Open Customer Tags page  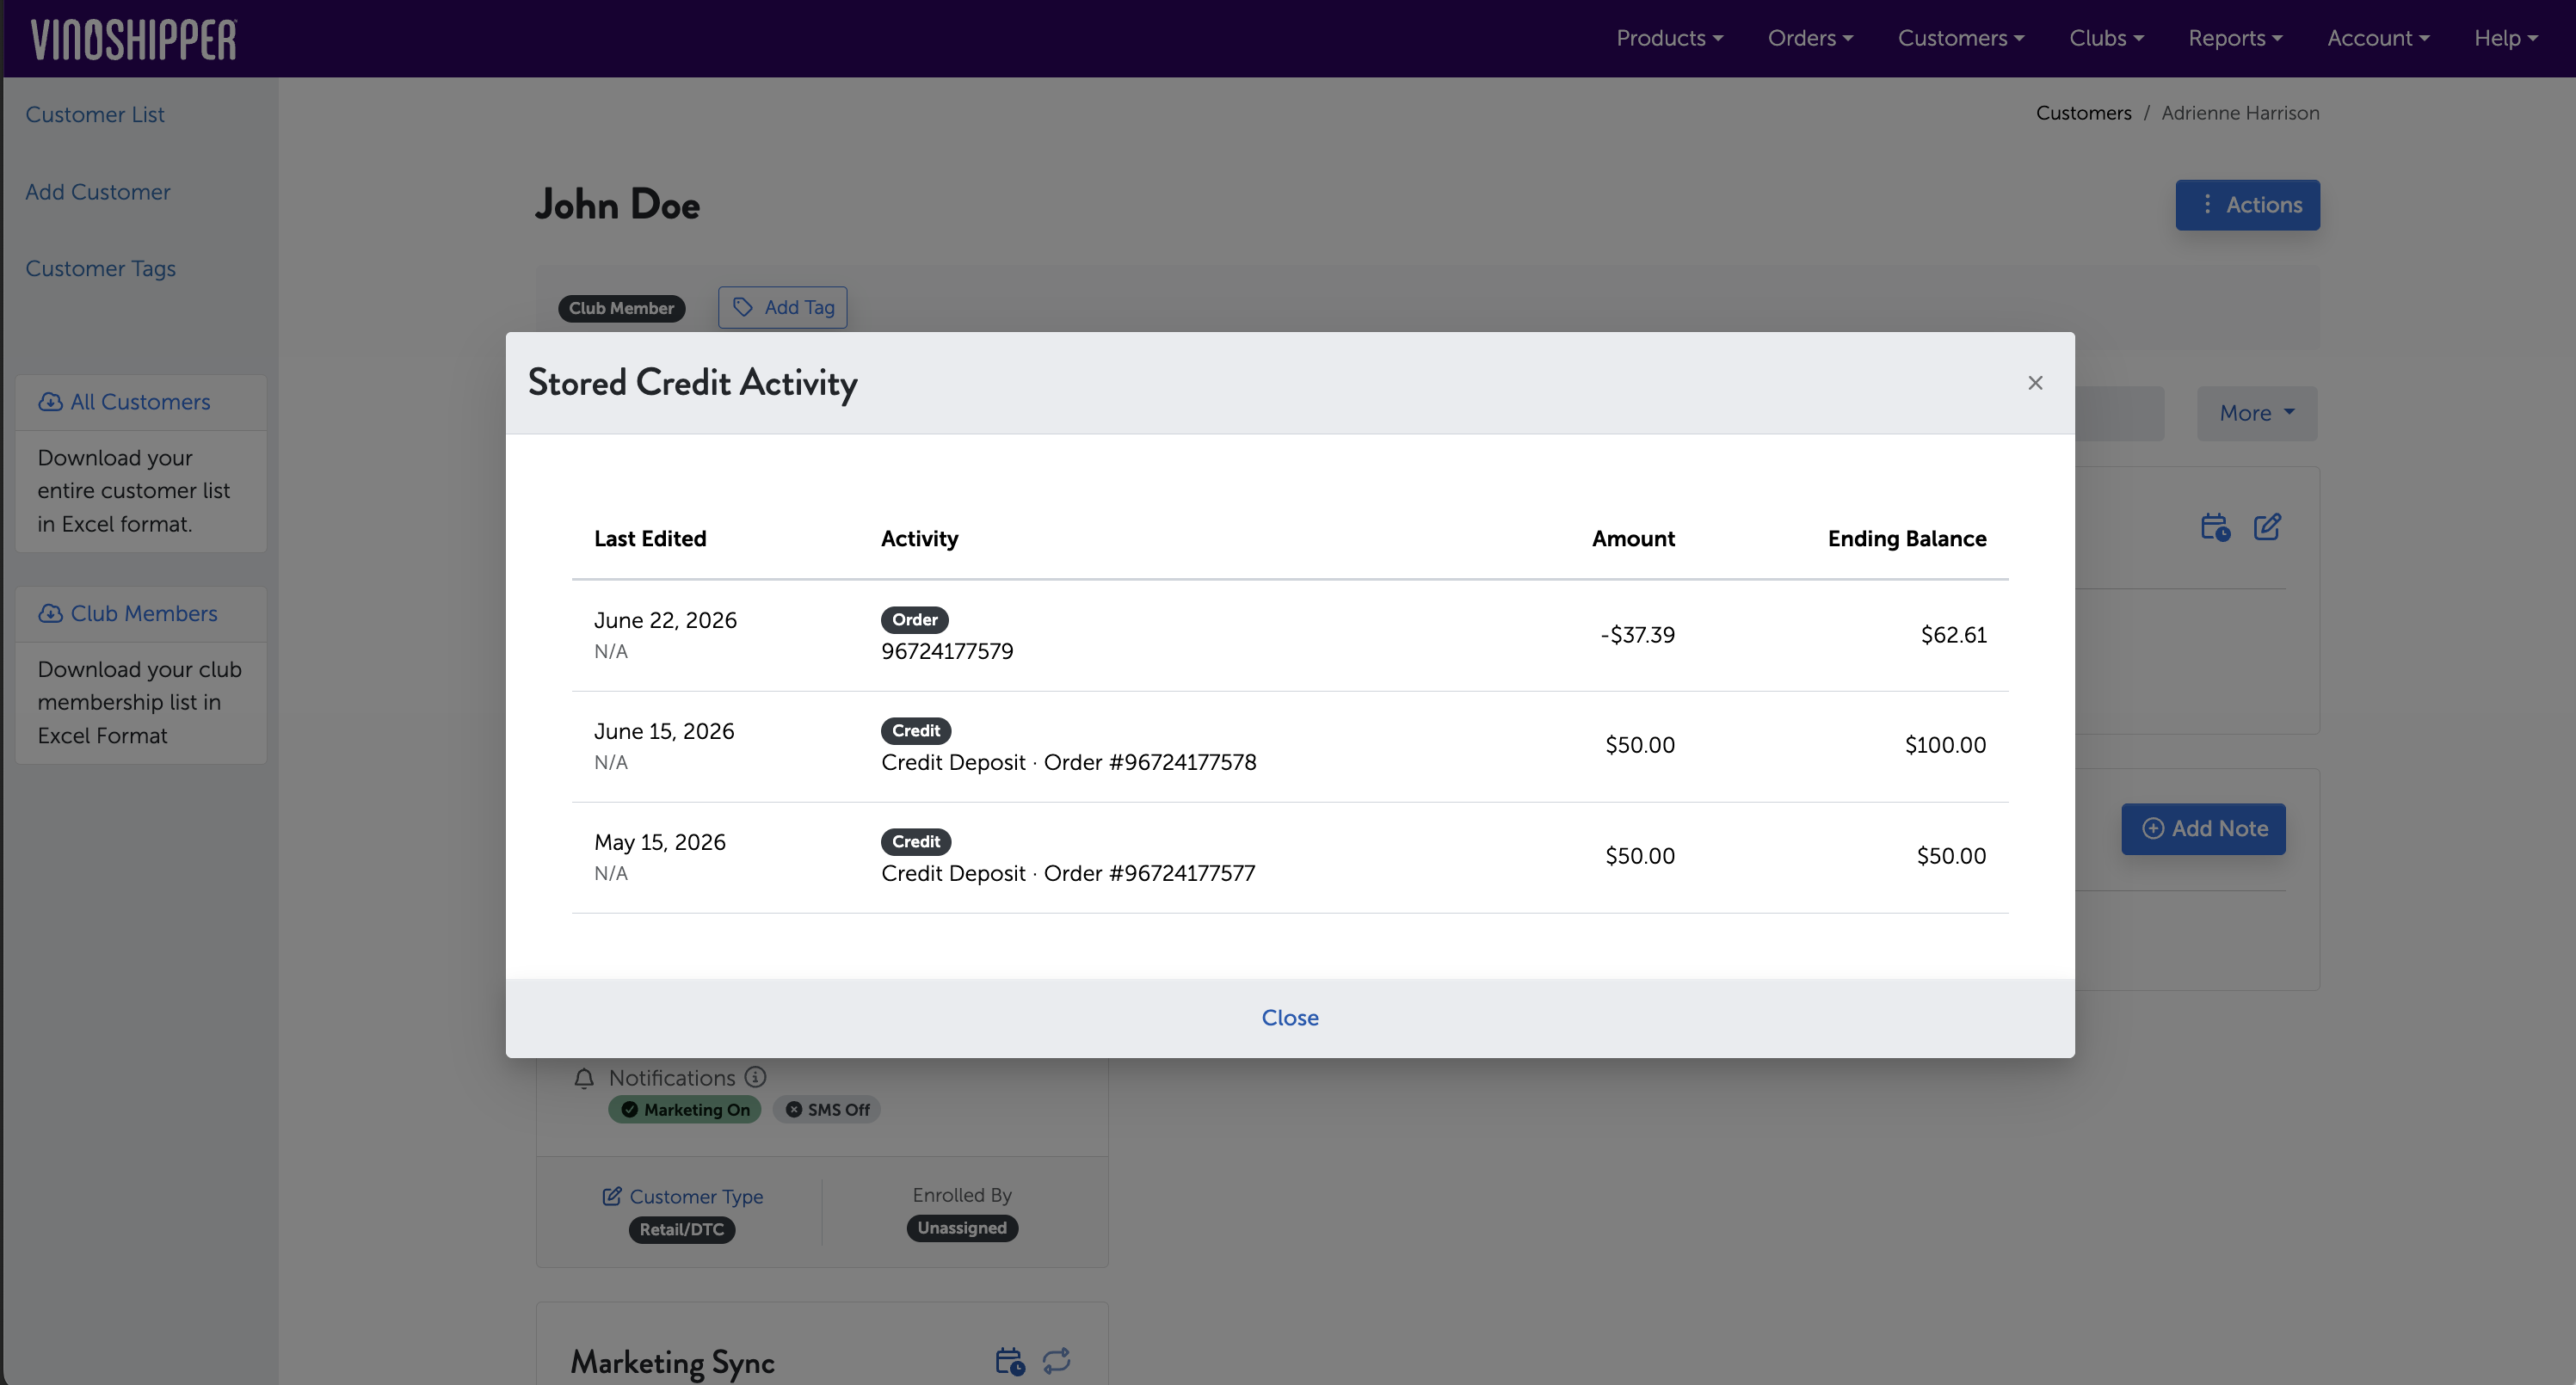[100, 269]
